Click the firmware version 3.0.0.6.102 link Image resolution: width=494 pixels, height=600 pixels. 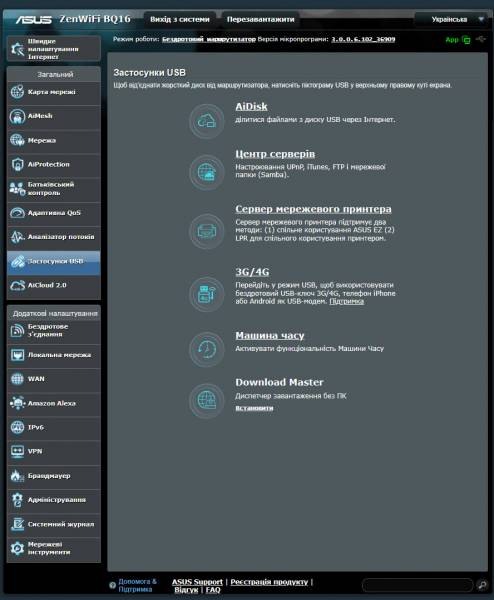pyautogui.click(x=363, y=39)
